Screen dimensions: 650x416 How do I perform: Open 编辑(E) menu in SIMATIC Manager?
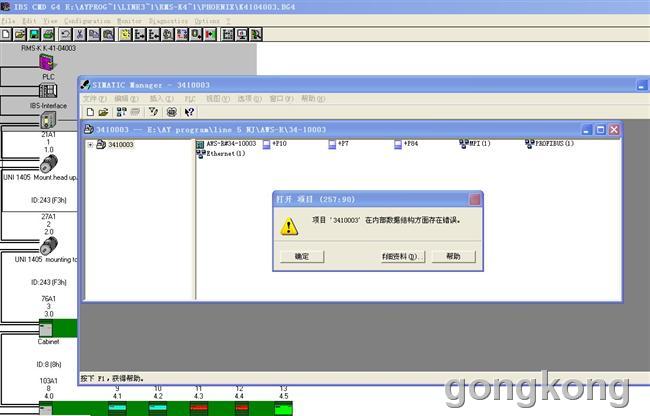(126, 99)
